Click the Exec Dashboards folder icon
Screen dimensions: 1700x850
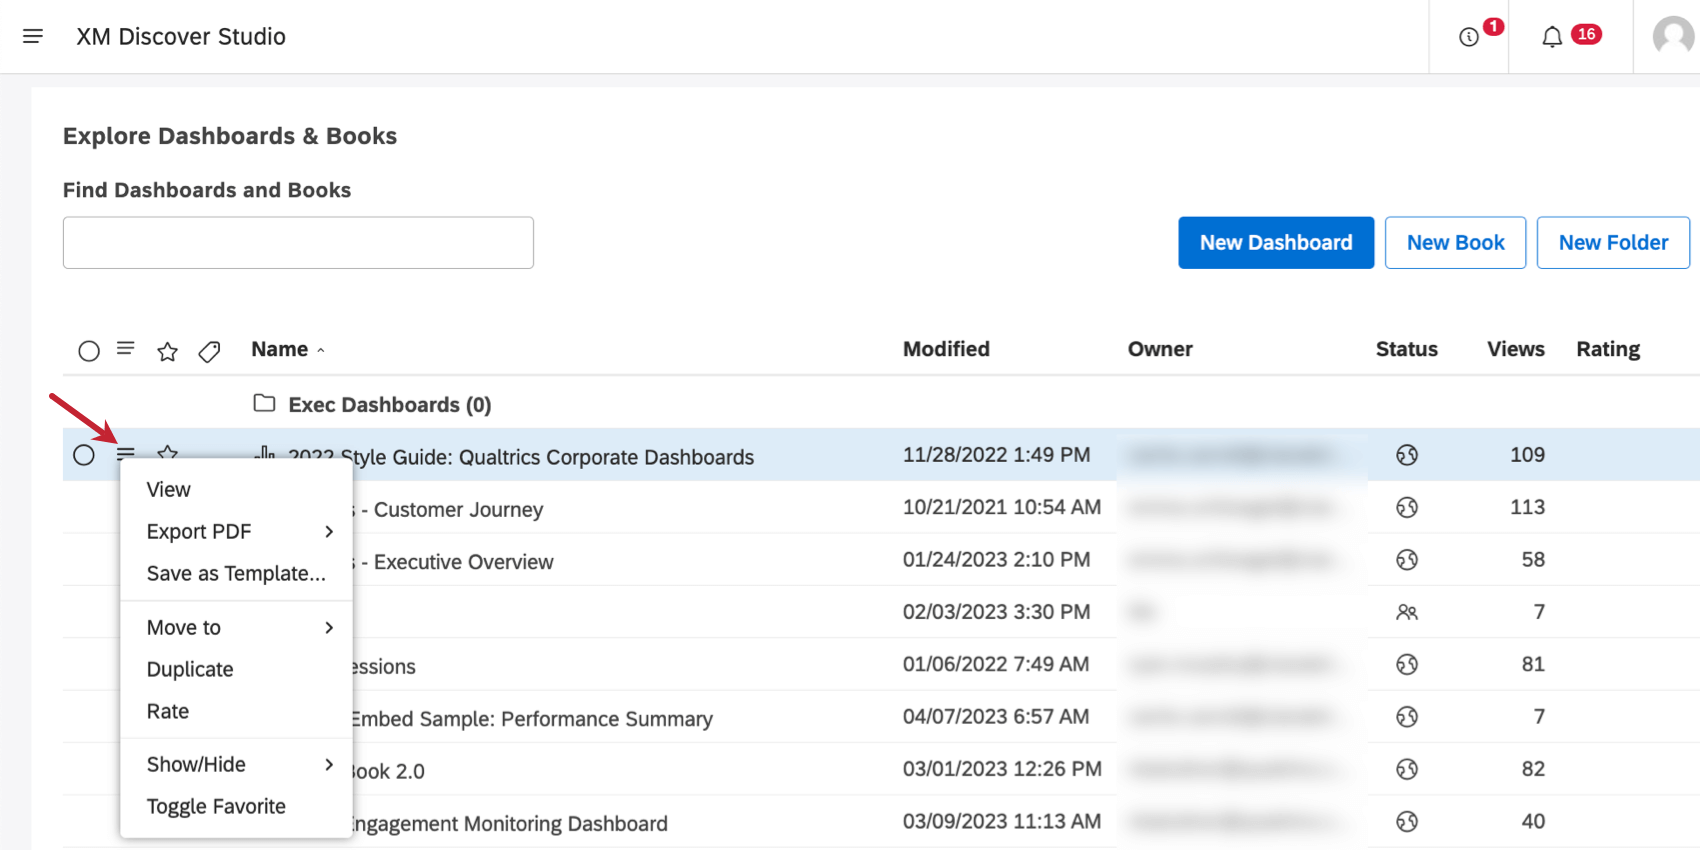pos(264,403)
